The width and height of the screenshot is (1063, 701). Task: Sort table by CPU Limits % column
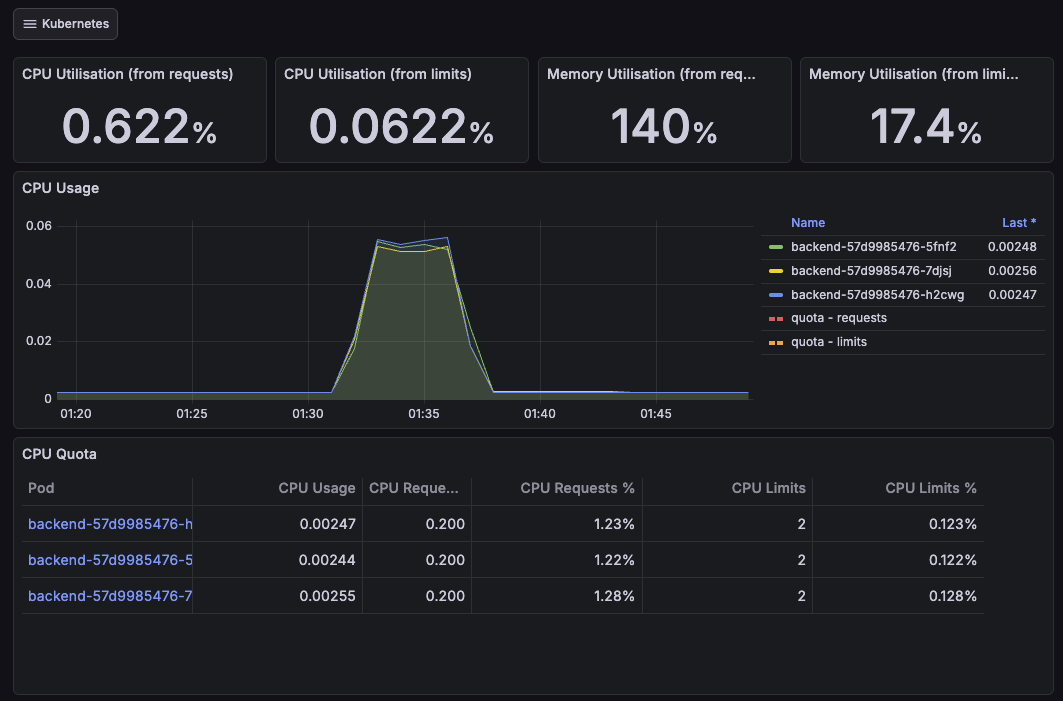(930, 488)
